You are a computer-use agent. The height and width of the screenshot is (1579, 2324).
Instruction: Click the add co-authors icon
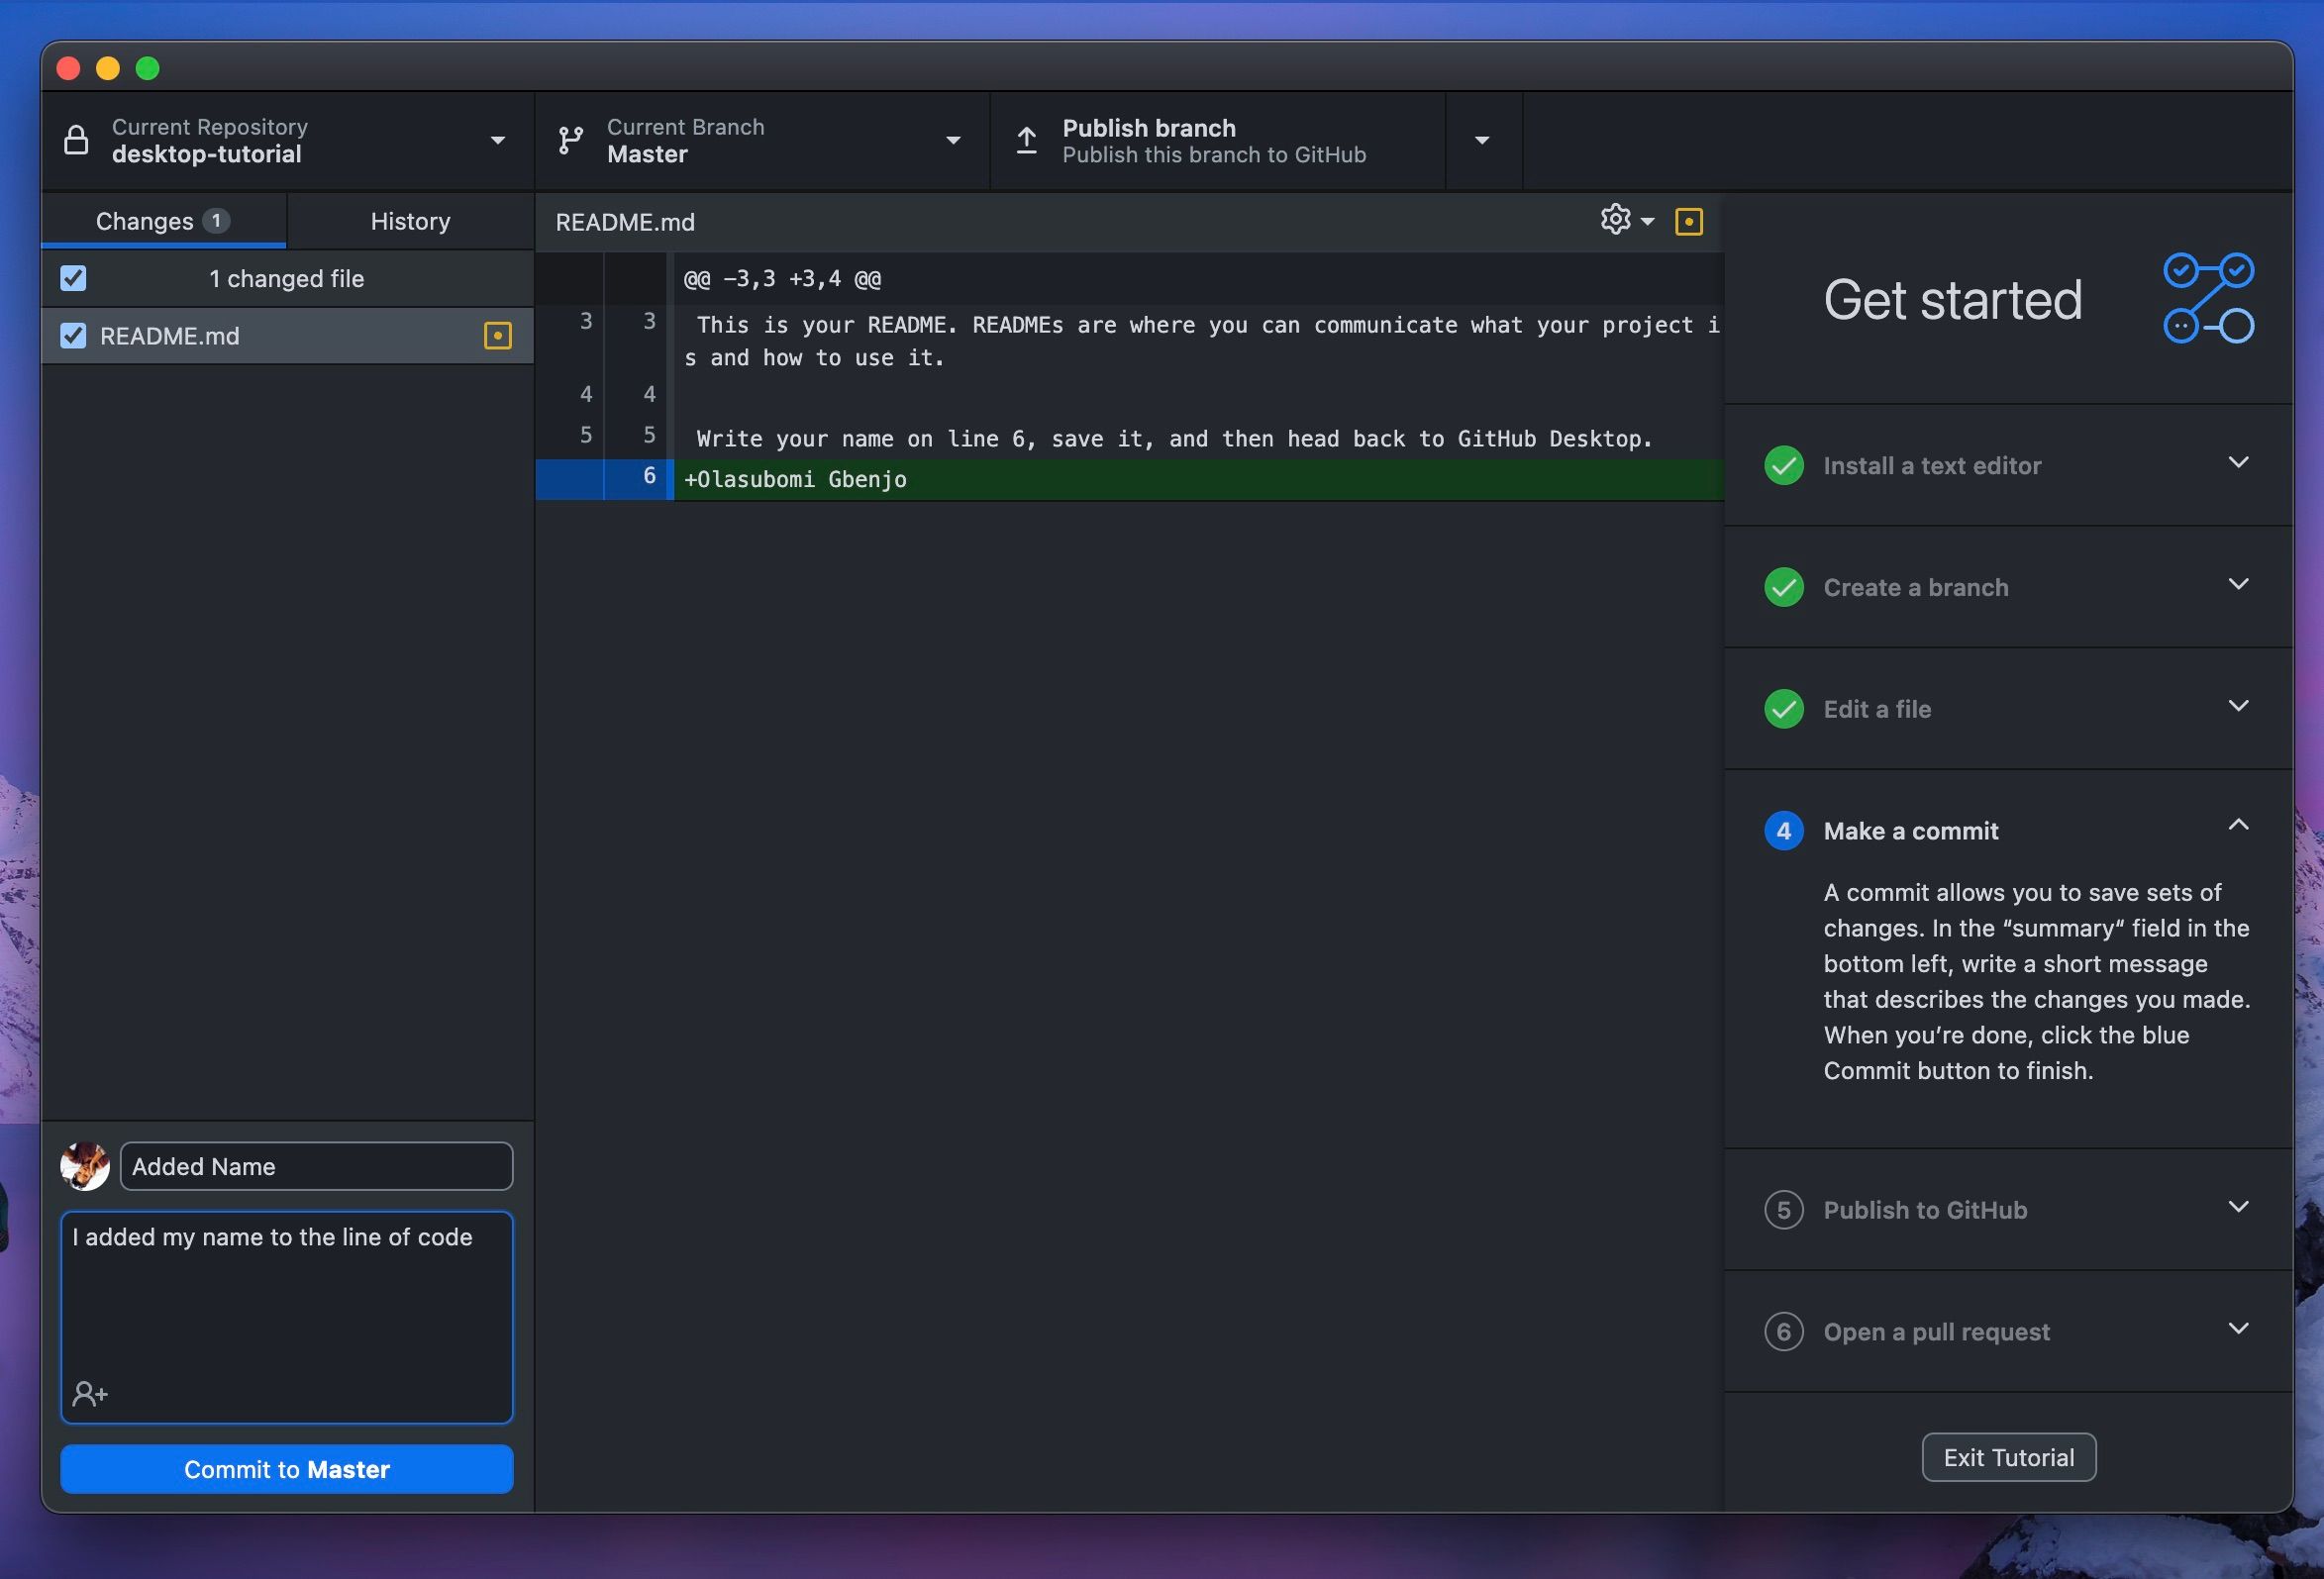[90, 1392]
